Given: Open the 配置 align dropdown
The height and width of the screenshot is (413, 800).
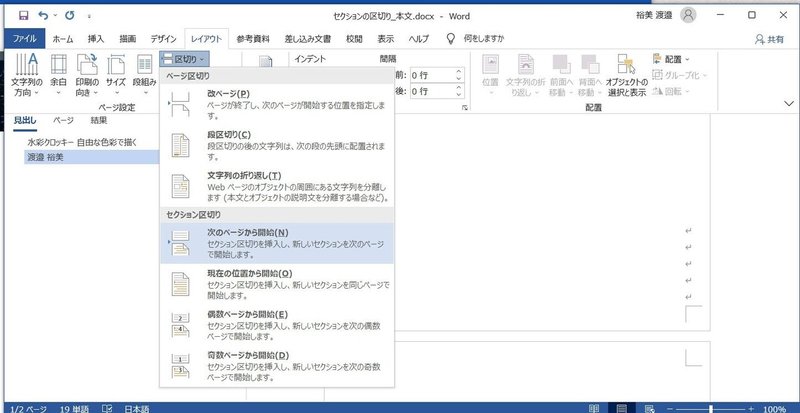Looking at the screenshot, I should click(x=671, y=59).
